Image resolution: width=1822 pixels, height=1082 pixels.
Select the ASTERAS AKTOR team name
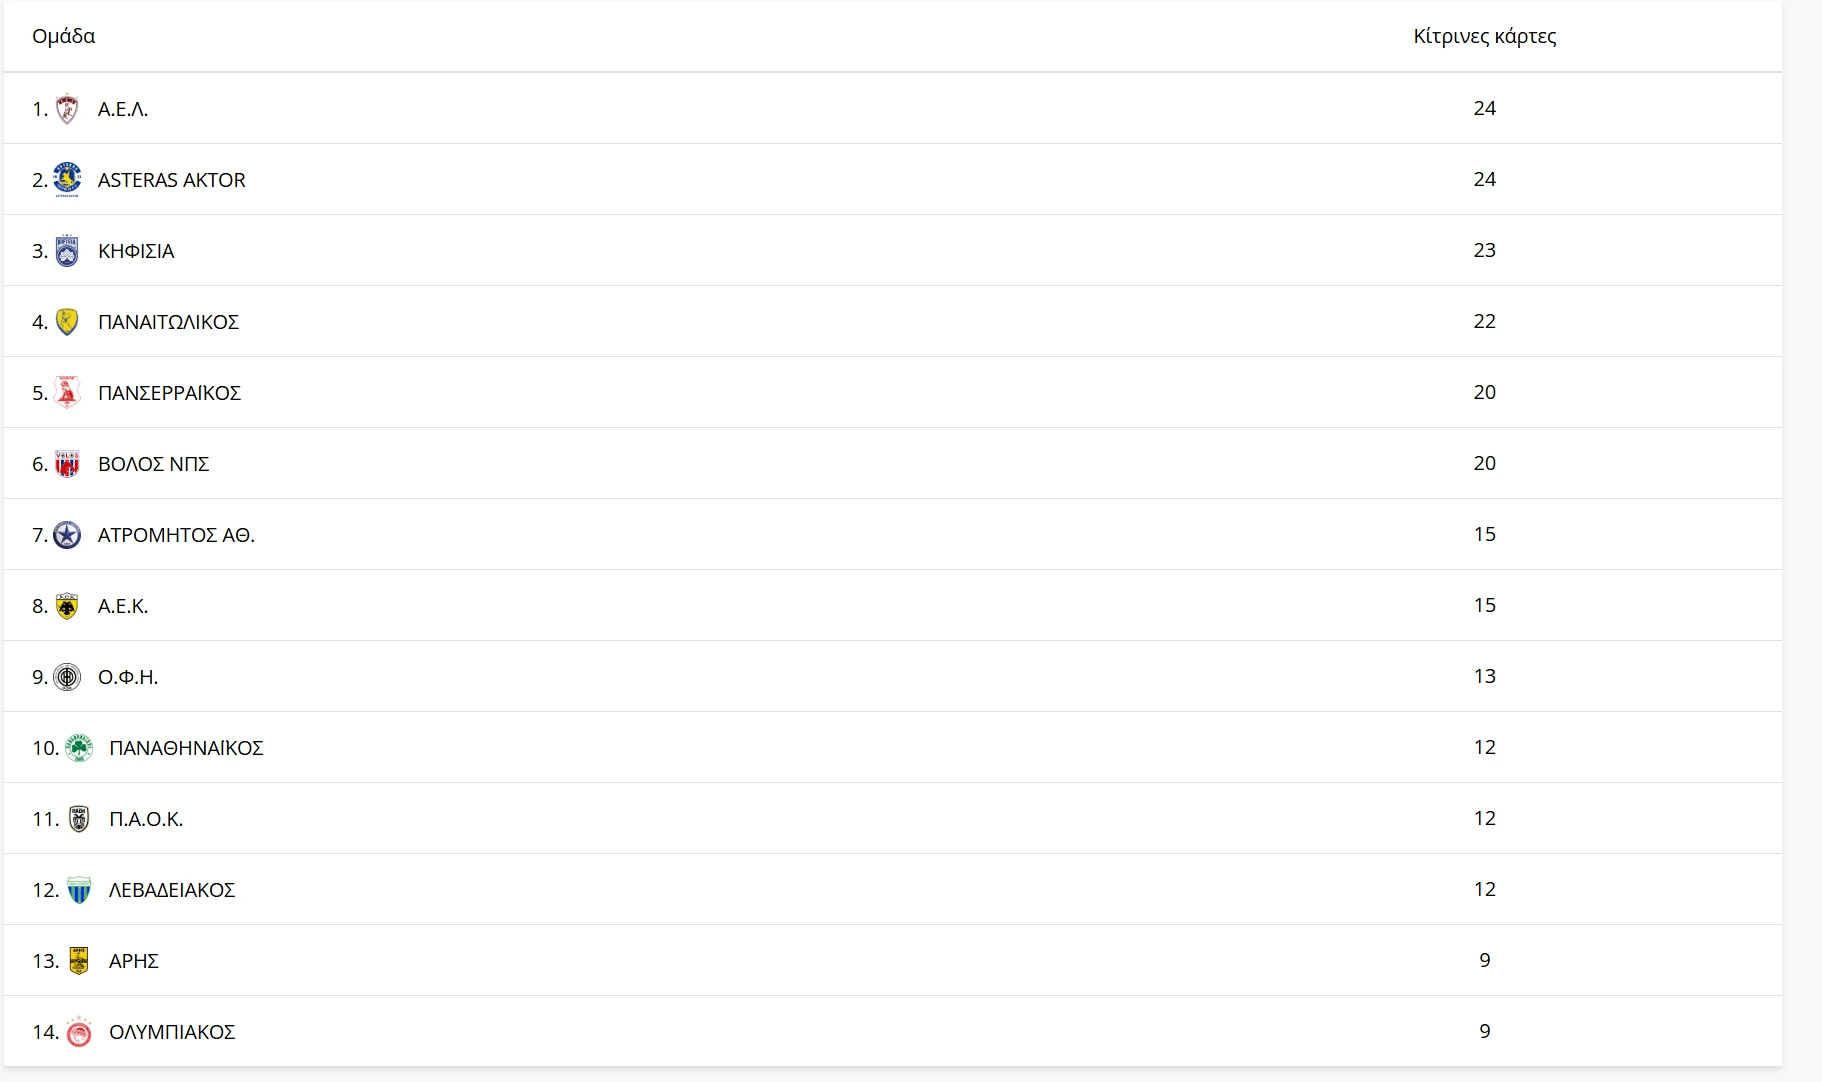point(172,180)
